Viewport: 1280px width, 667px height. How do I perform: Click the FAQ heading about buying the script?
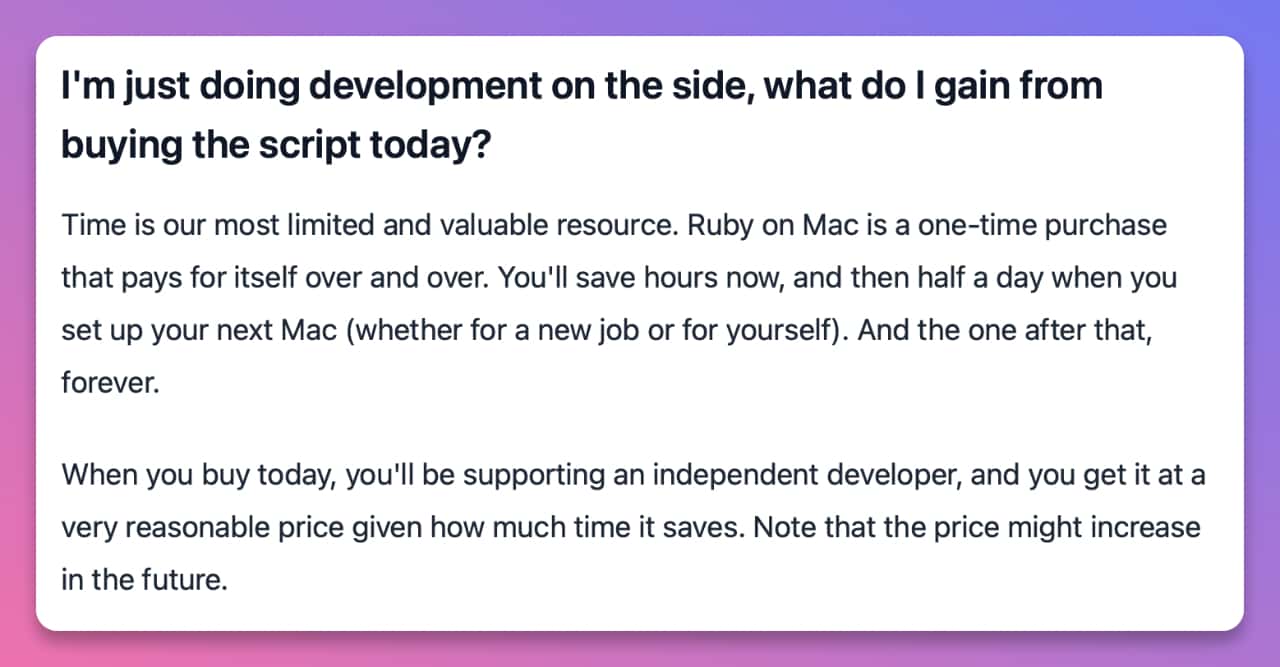pyautogui.click(x=580, y=115)
